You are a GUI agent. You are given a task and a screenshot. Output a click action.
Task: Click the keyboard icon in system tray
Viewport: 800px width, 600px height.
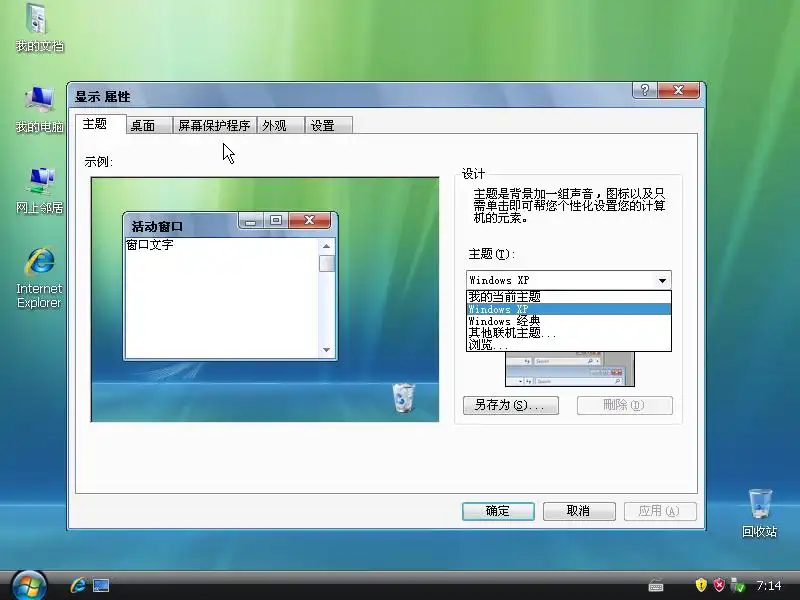[x=656, y=586]
